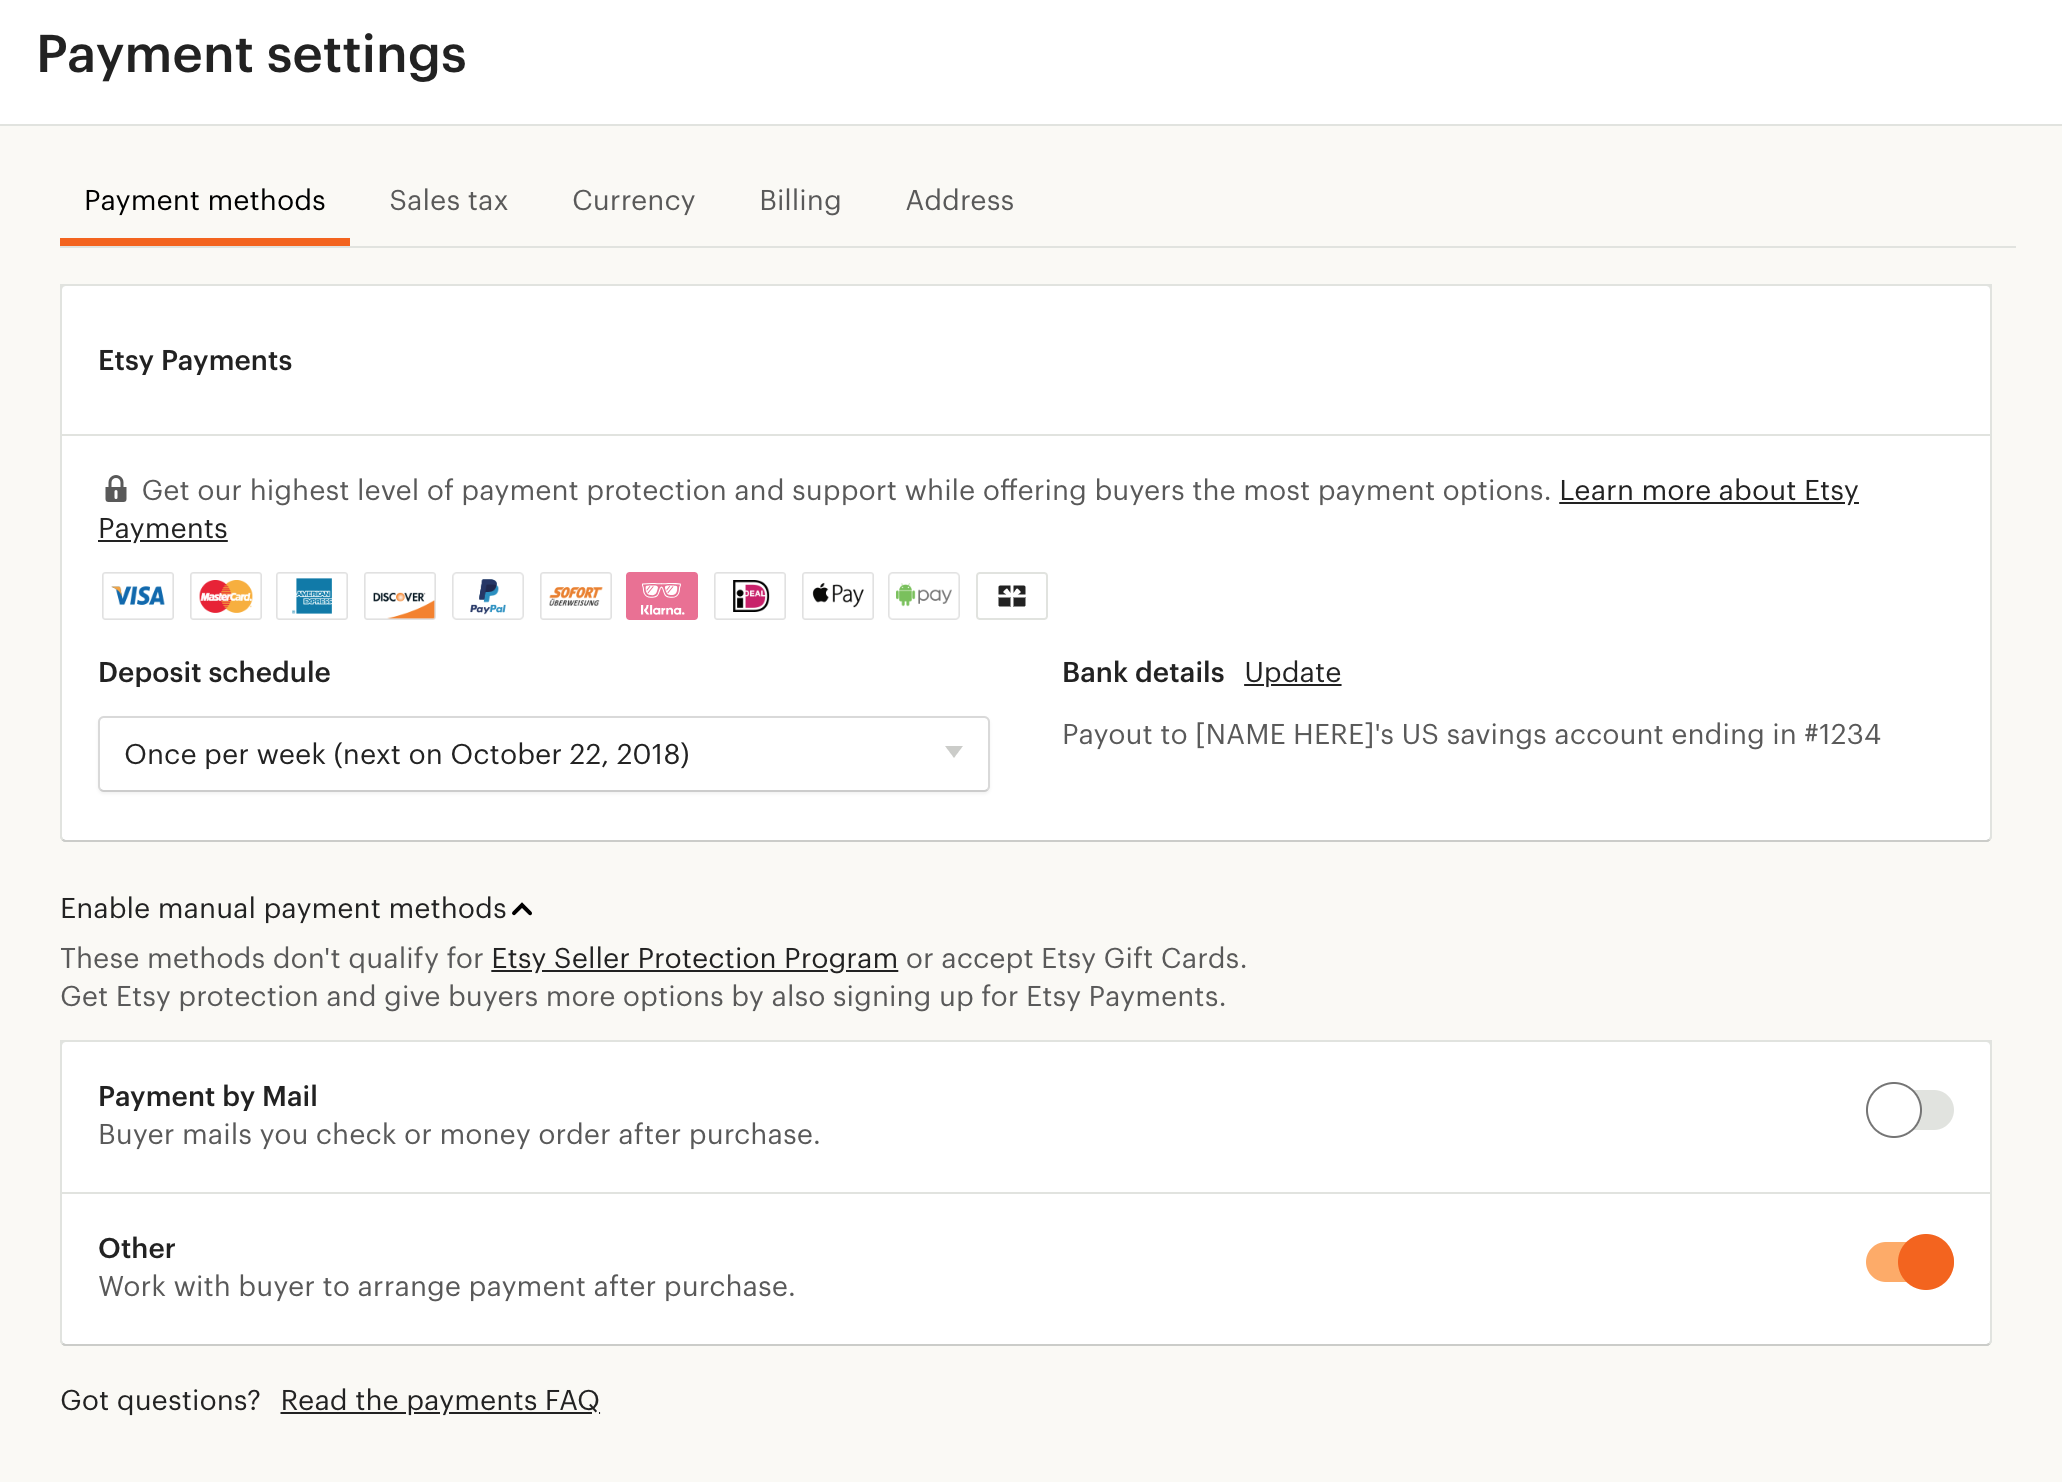Read the payments FAQ
Image resolution: width=2062 pixels, height=1482 pixels.
coord(439,1400)
